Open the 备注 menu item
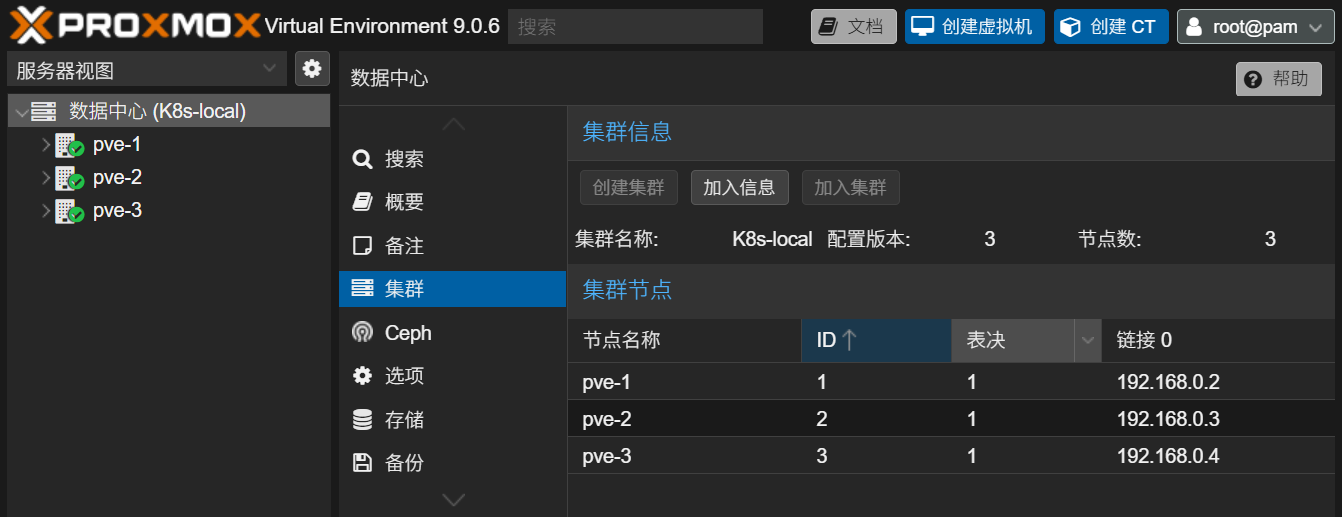The height and width of the screenshot is (517, 1342). tap(452, 246)
